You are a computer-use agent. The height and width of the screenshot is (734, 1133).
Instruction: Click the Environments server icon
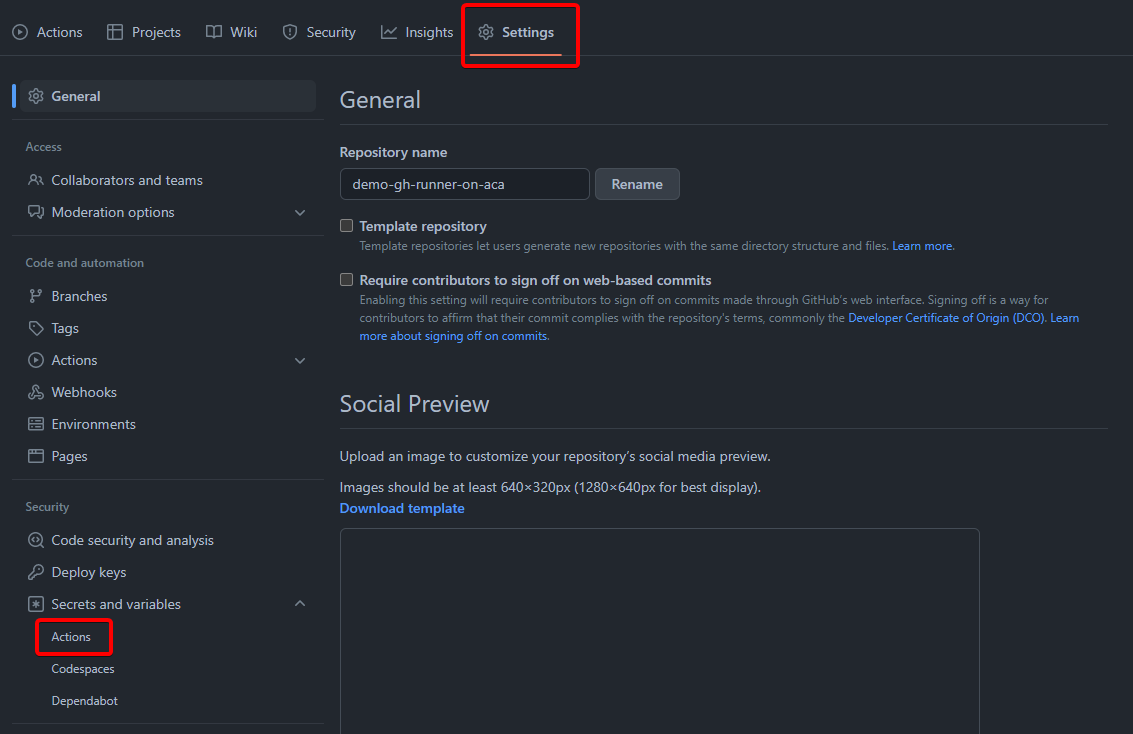(36, 424)
